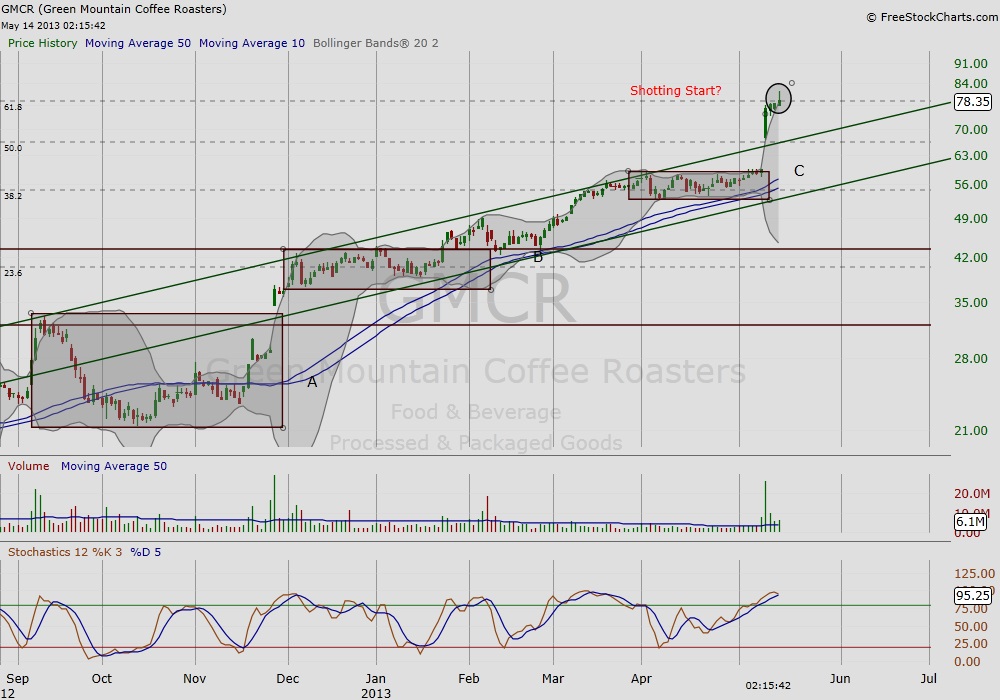This screenshot has height=700, width=1000.
Task: Click the 50.0 Fibonacci level label
Action: [13, 148]
